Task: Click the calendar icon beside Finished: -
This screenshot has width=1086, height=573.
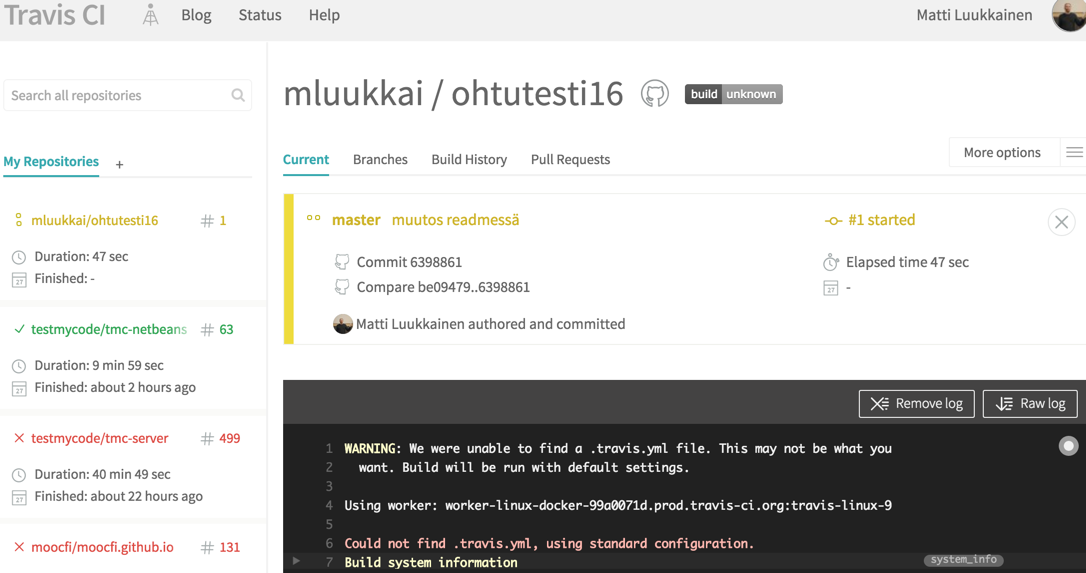Action: pos(19,279)
